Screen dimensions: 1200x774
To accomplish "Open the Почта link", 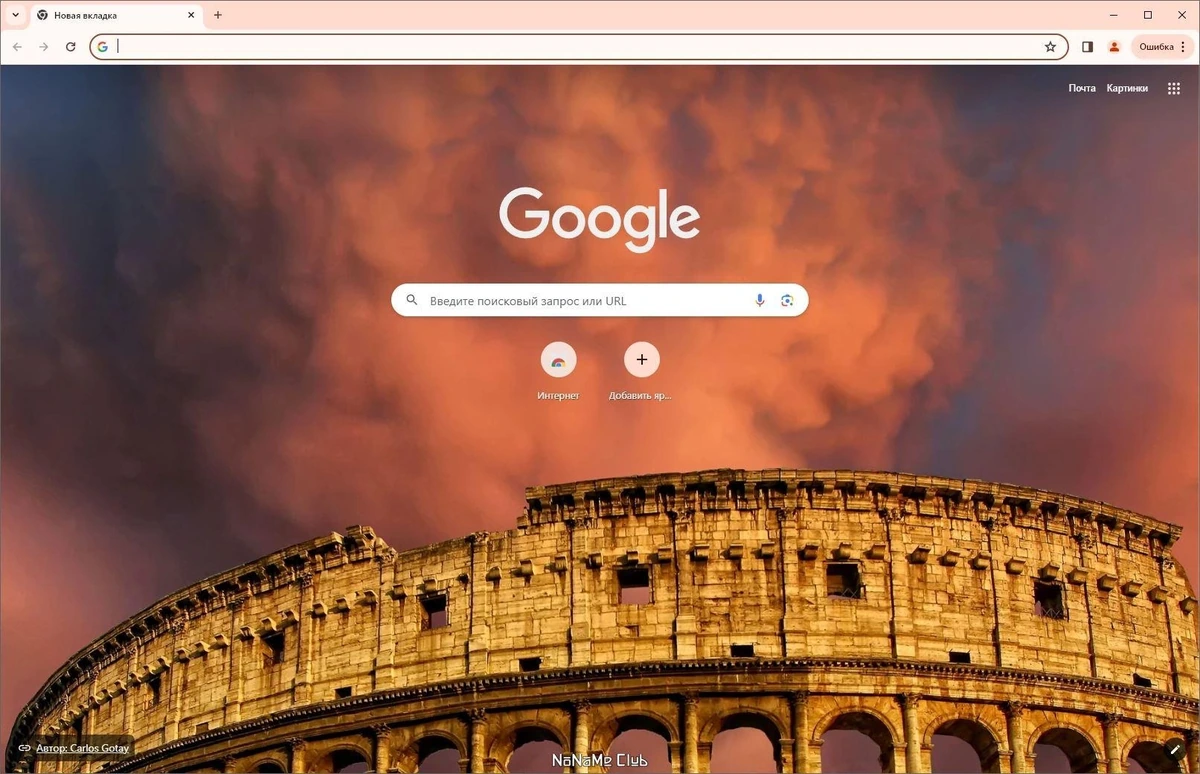I will click(x=1082, y=88).
